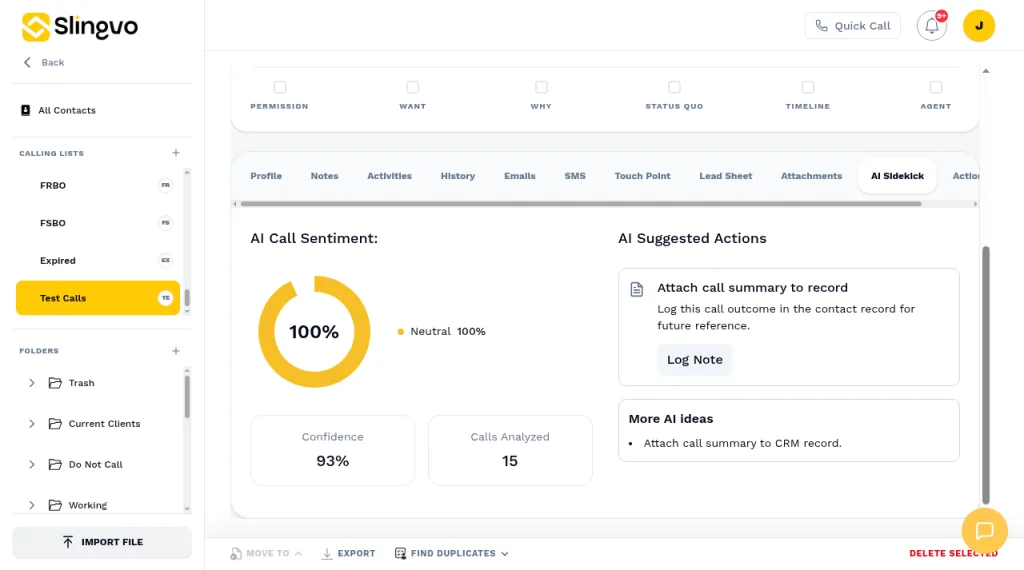Check the Permission checkbox
This screenshot has width=1024, height=570.
point(280,87)
